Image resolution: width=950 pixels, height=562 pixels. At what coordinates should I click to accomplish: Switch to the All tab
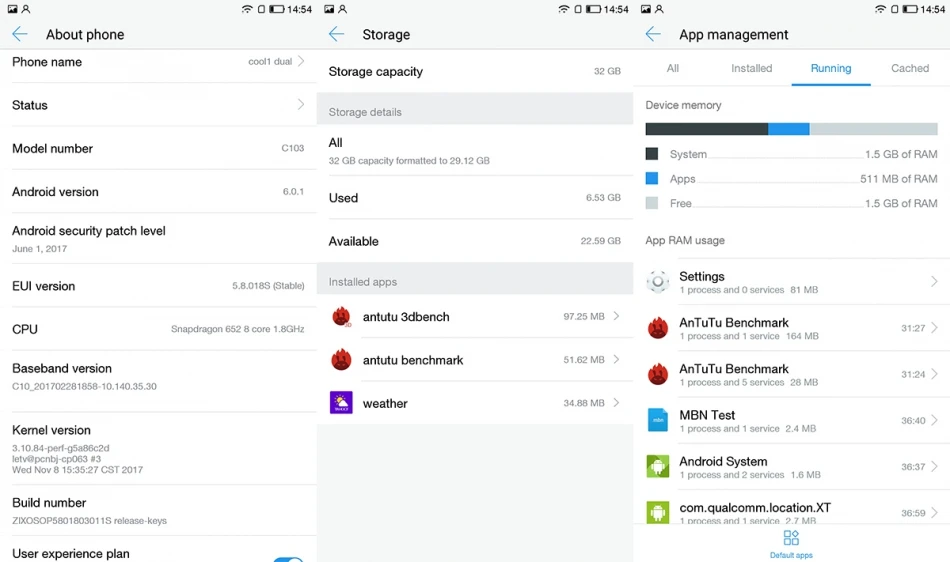(x=673, y=68)
